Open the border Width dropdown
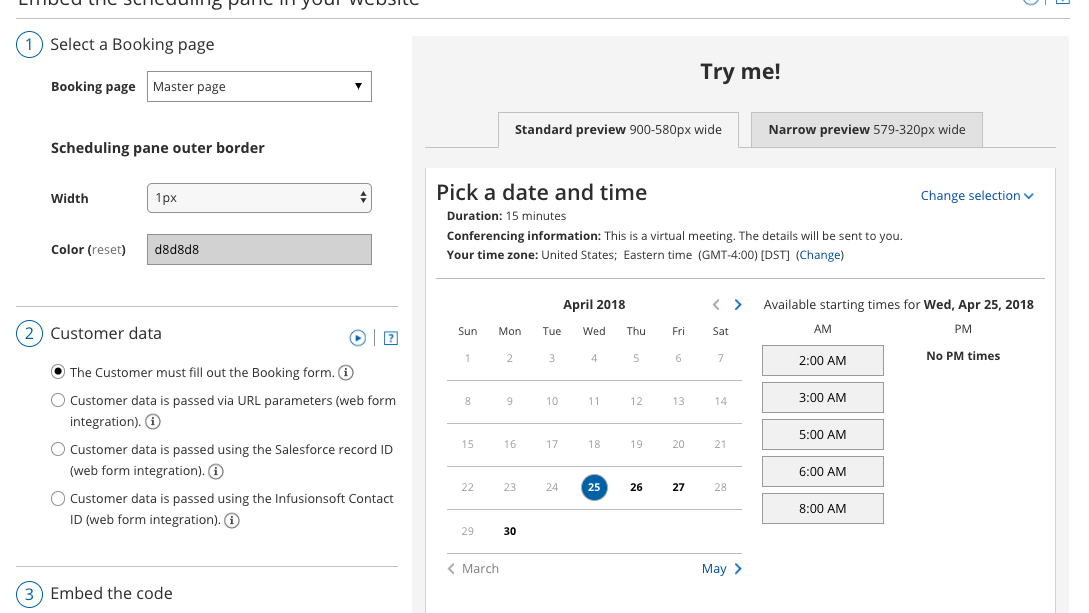Screen dimensions: 1089x613 [259, 198]
